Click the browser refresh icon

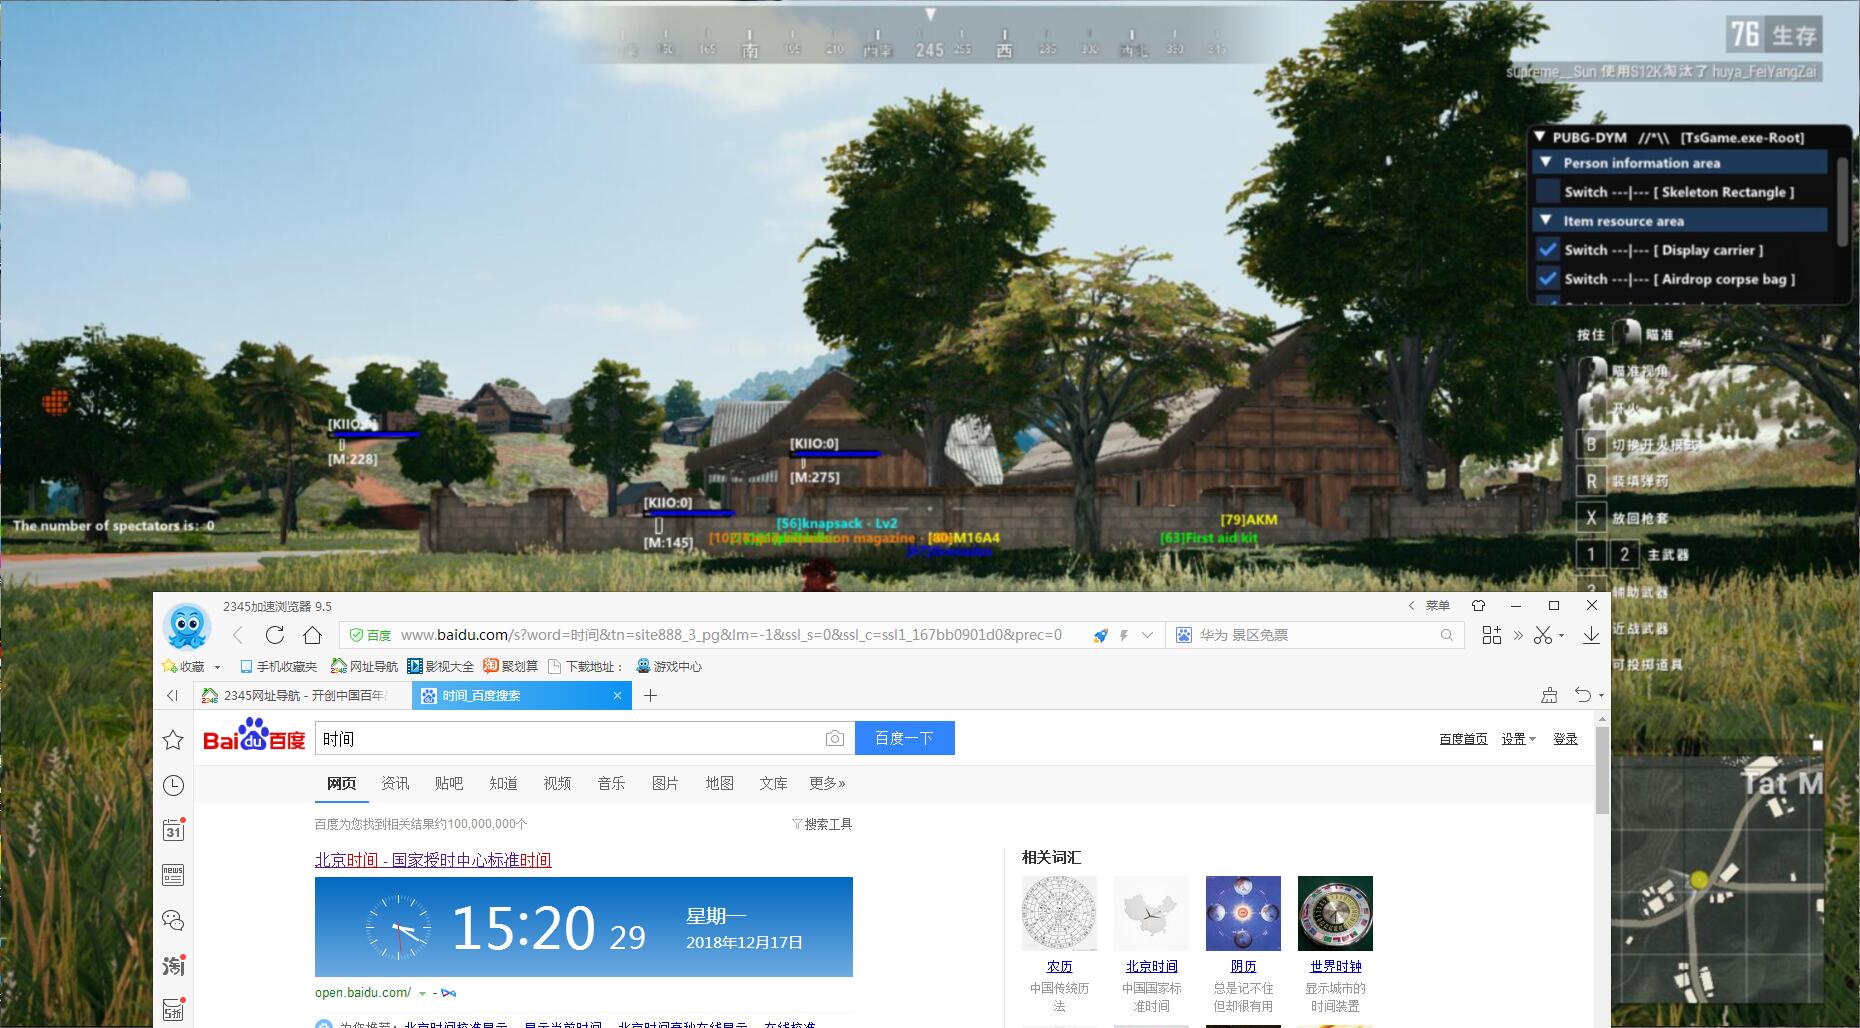(x=275, y=635)
